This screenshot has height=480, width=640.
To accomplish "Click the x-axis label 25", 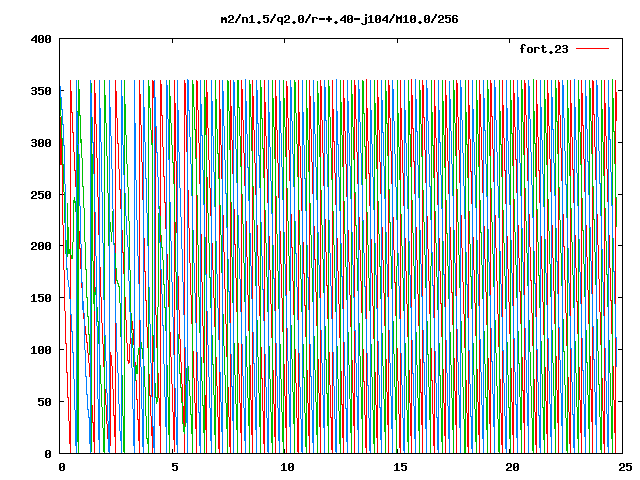I will [x=625, y=467].
